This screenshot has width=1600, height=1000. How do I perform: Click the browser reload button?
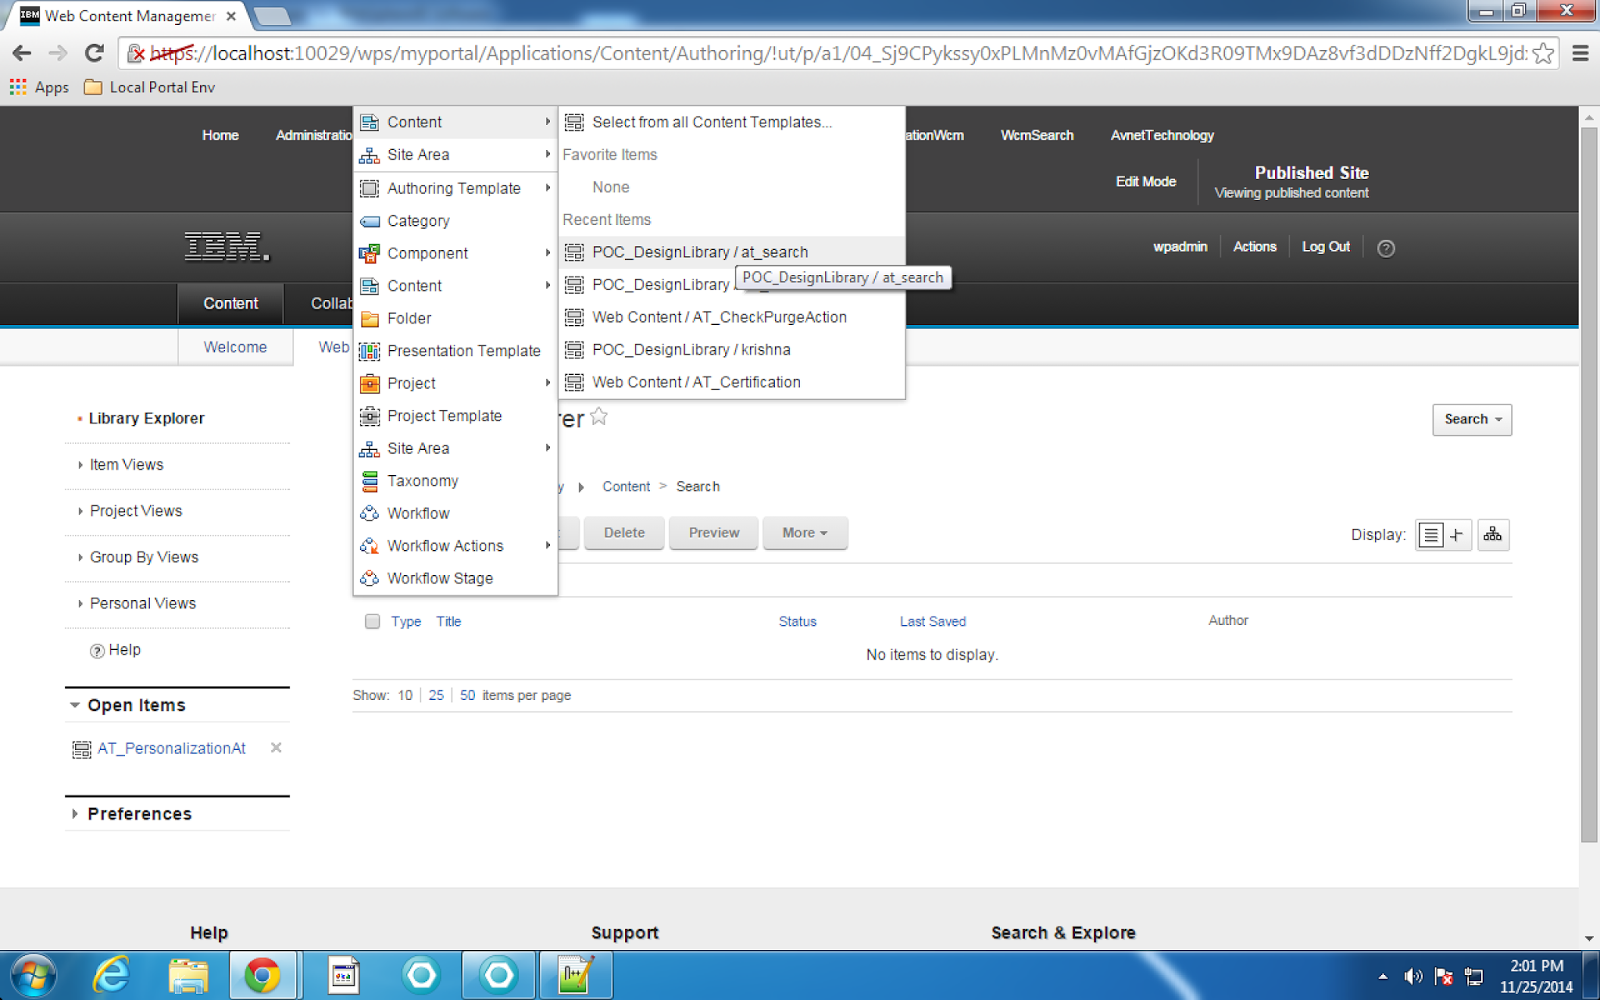click(x=94, y=53)
